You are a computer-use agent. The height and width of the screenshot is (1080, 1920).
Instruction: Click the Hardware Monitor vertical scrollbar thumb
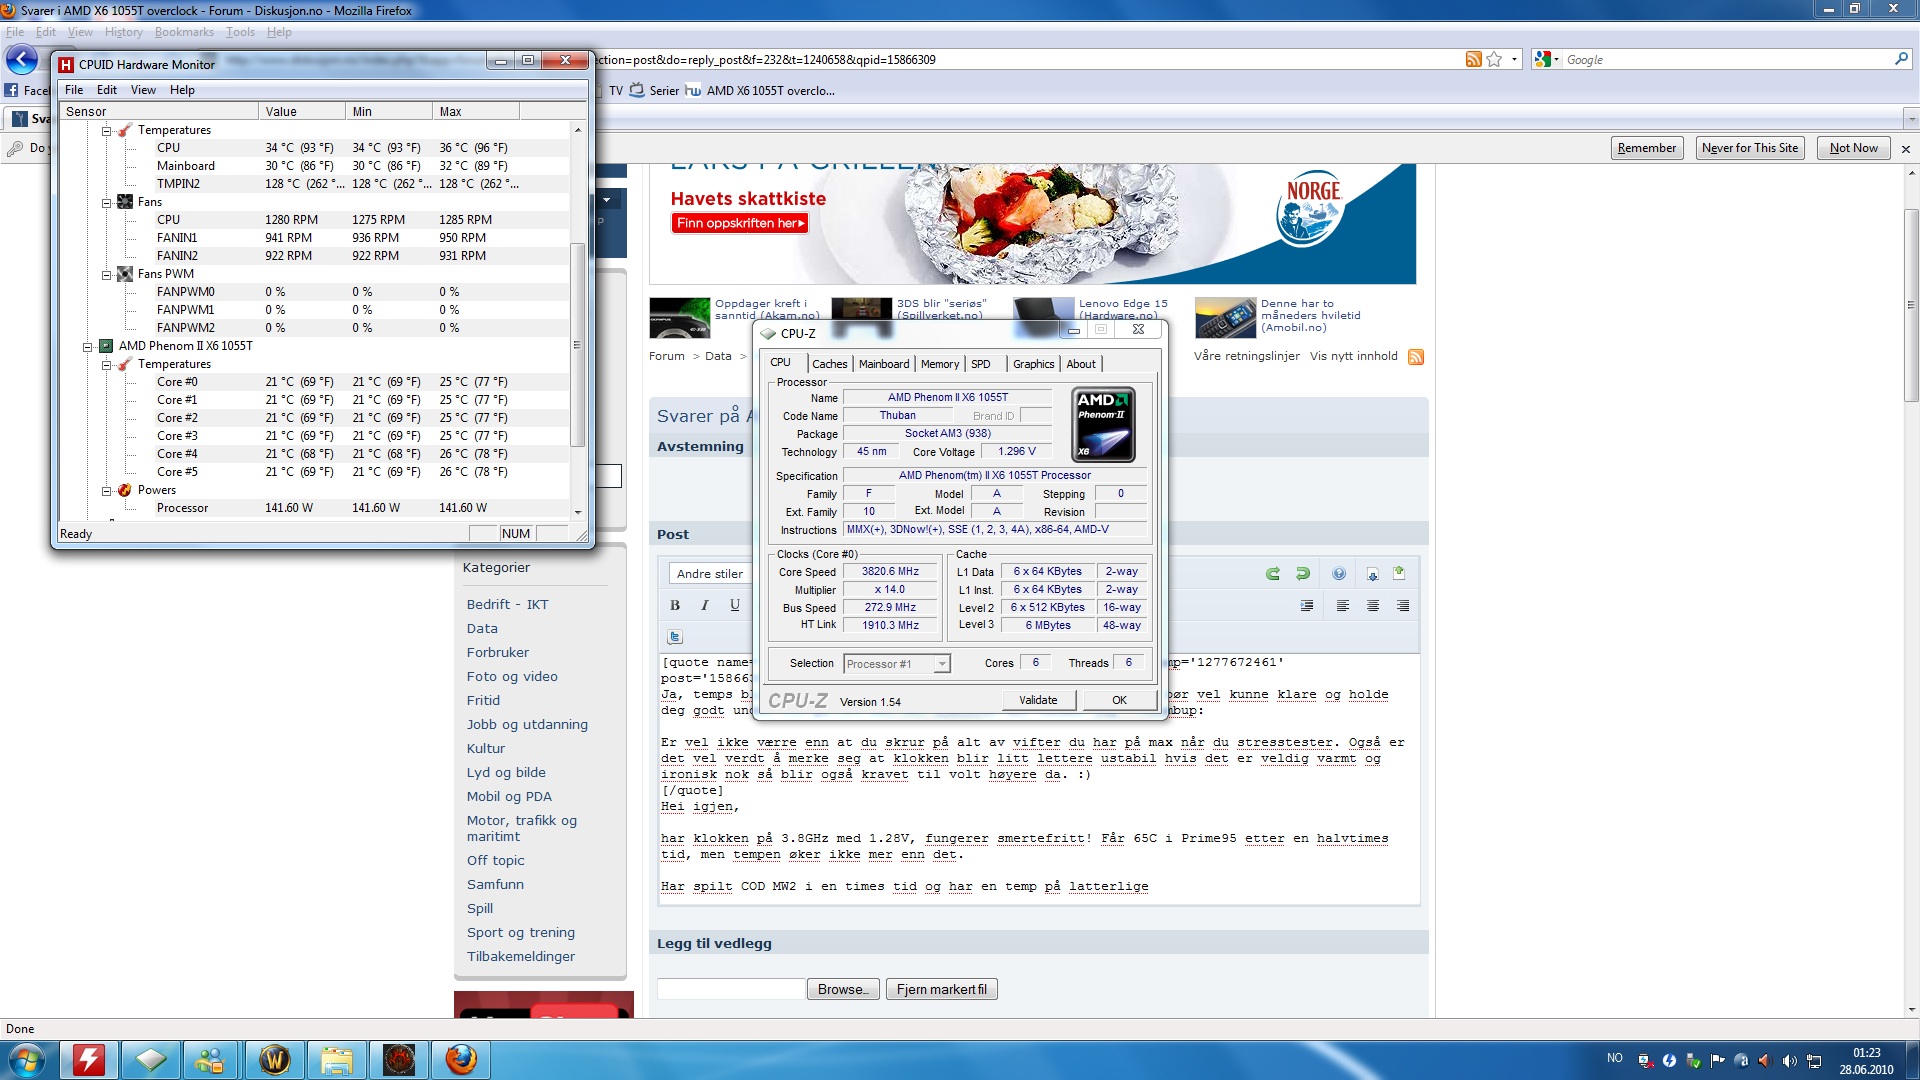[x=576, y=345]
